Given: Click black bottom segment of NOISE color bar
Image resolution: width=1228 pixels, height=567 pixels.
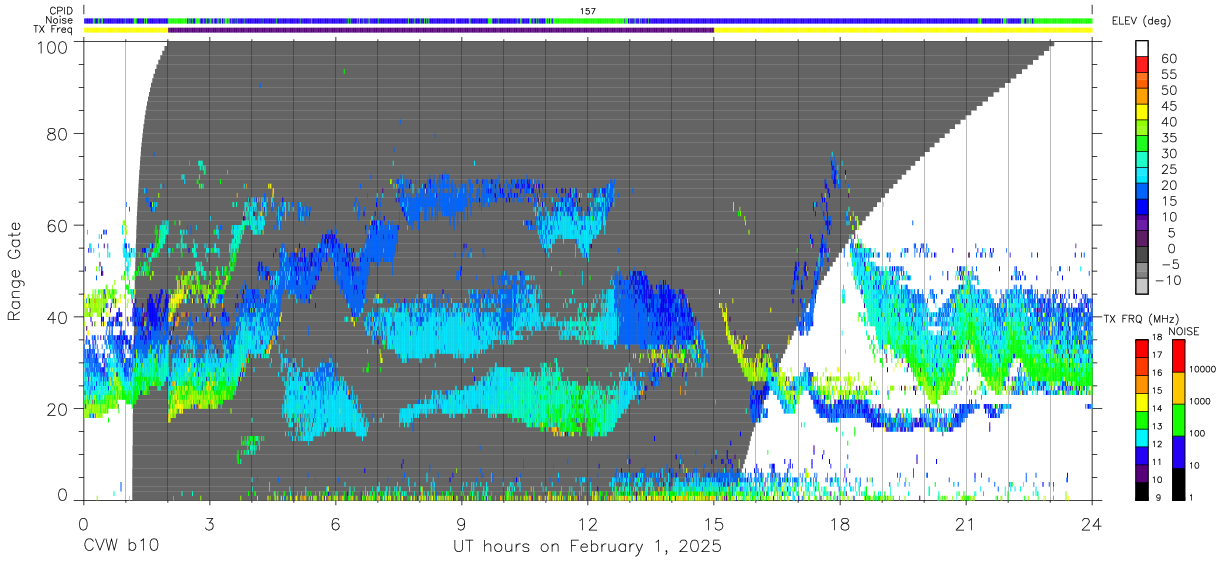Looking at the screenshot, I should [x=1177, y=483].
